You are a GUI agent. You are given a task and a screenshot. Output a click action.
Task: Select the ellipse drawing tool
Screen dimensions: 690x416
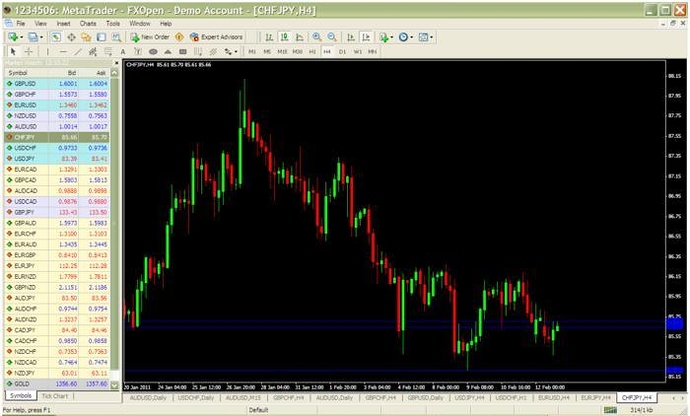point(153,52)
